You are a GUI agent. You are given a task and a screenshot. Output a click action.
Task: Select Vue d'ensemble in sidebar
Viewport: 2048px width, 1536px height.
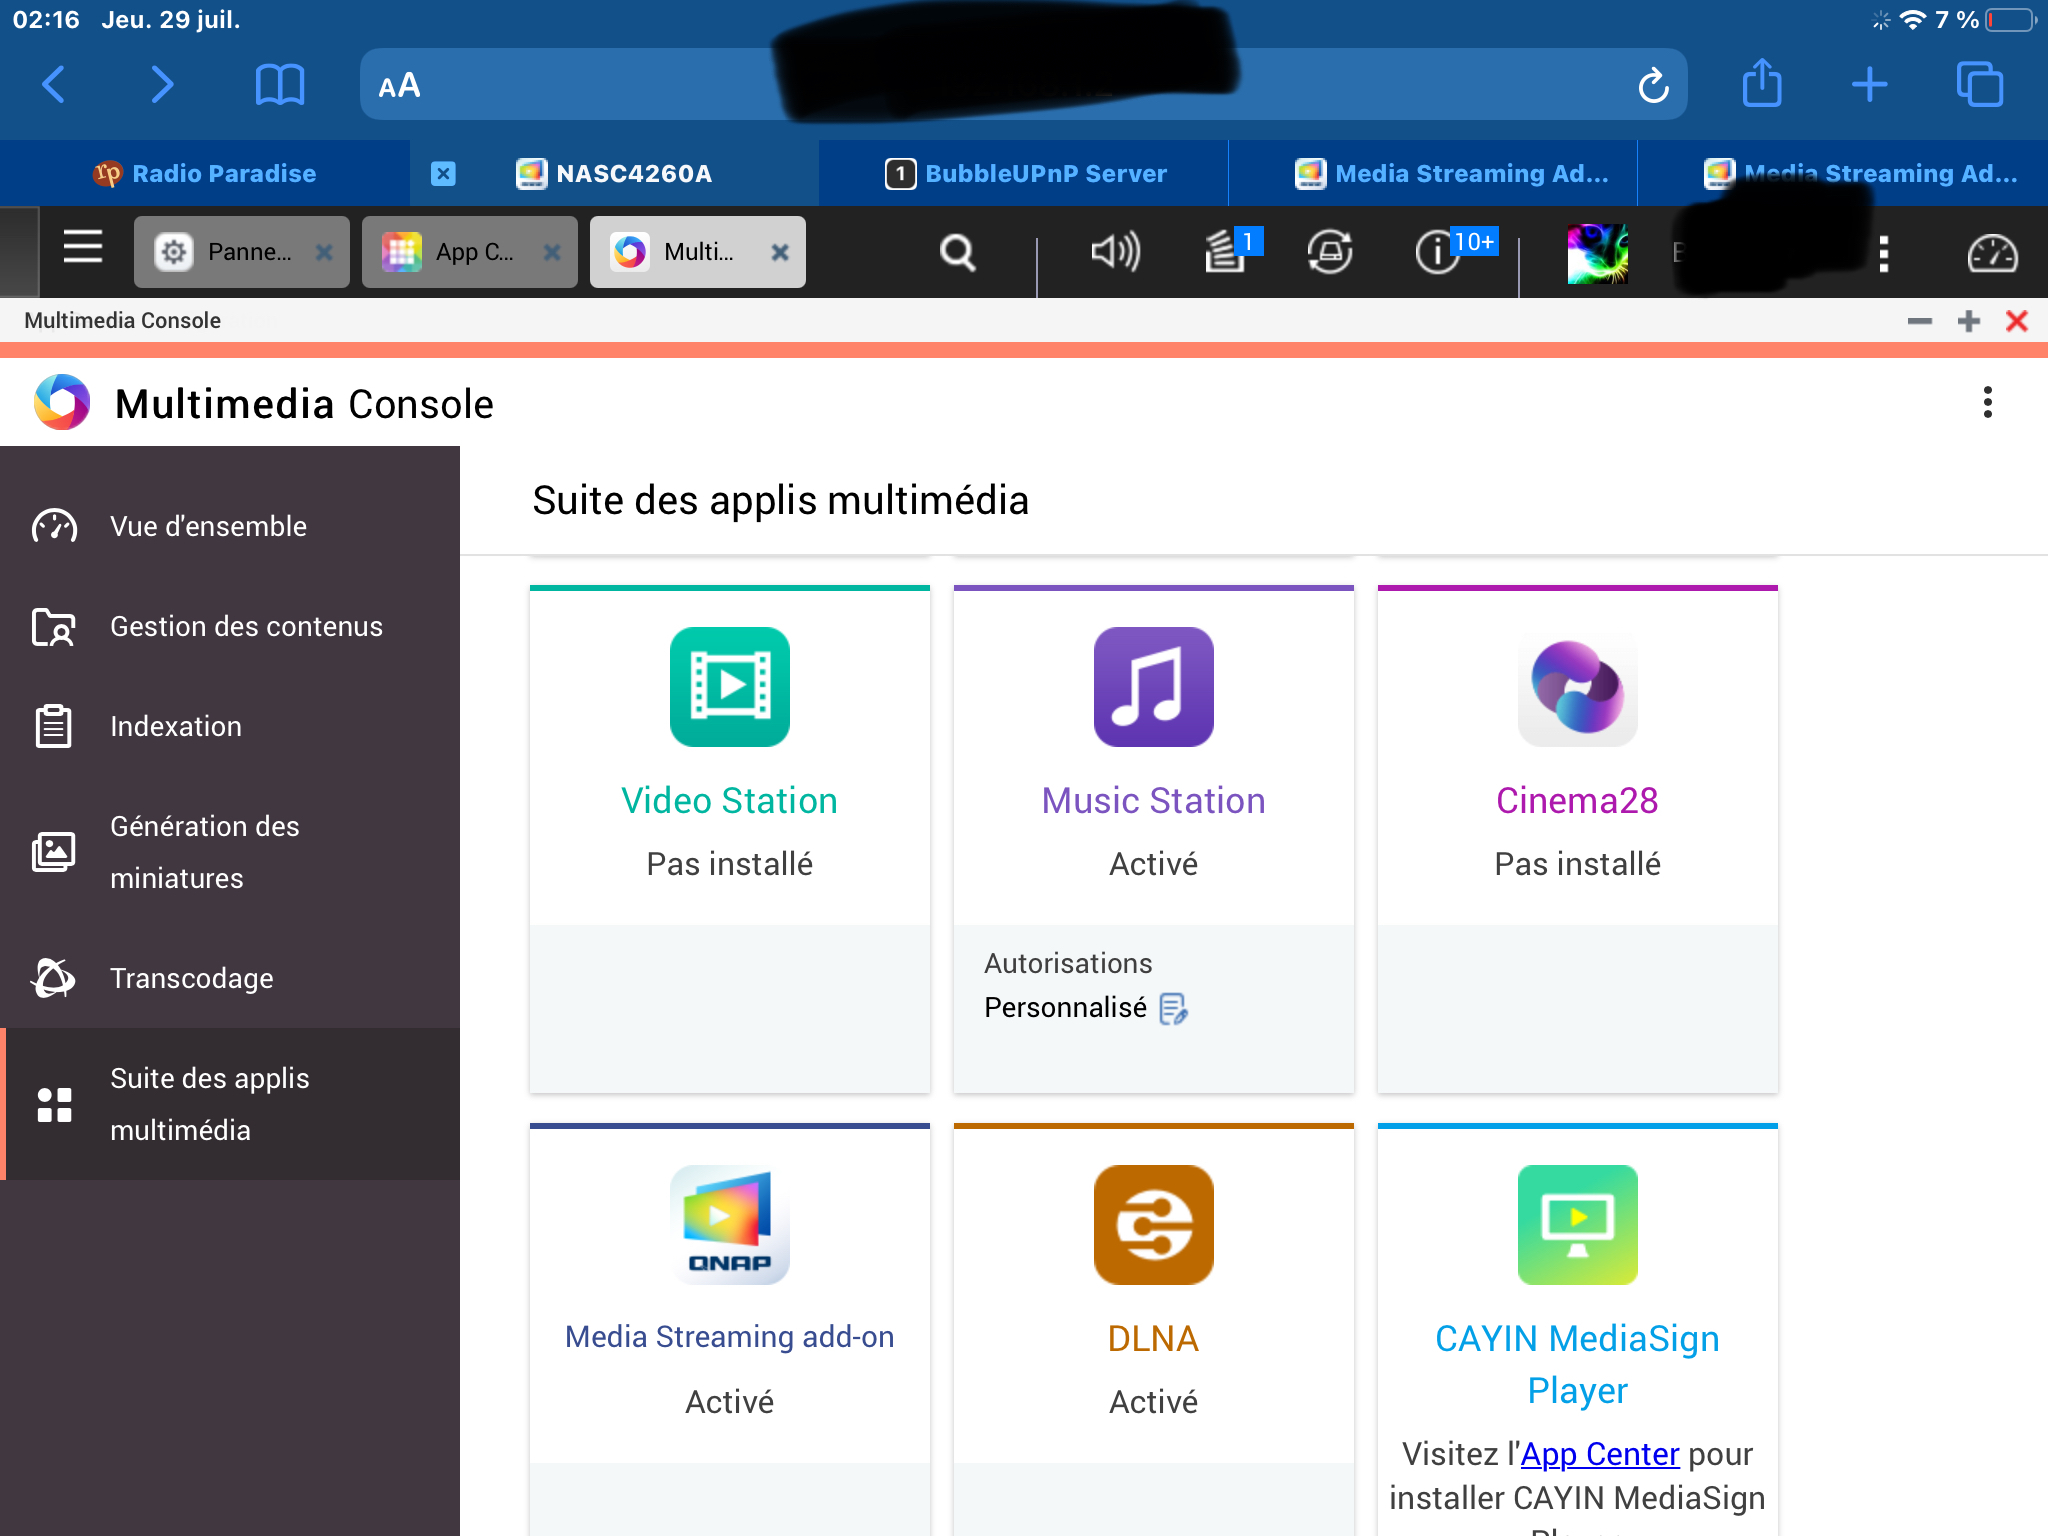(208, 526)
